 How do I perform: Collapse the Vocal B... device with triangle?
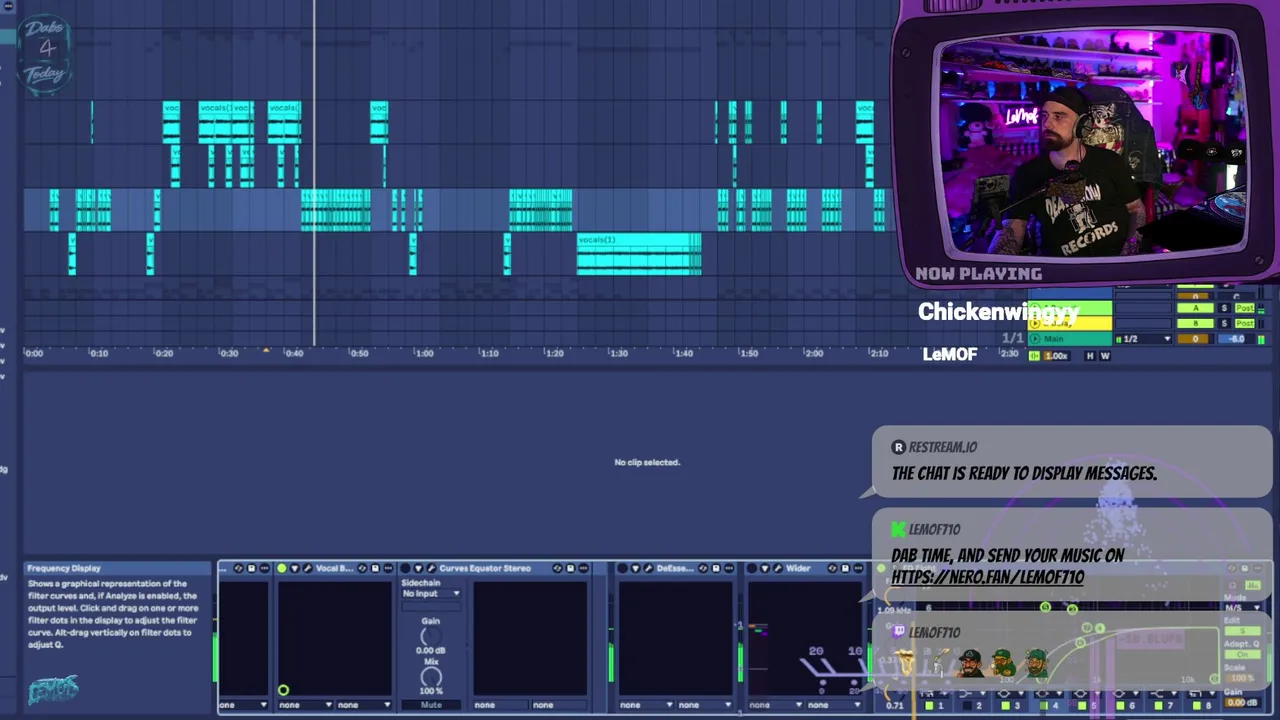tap(294, 568)
